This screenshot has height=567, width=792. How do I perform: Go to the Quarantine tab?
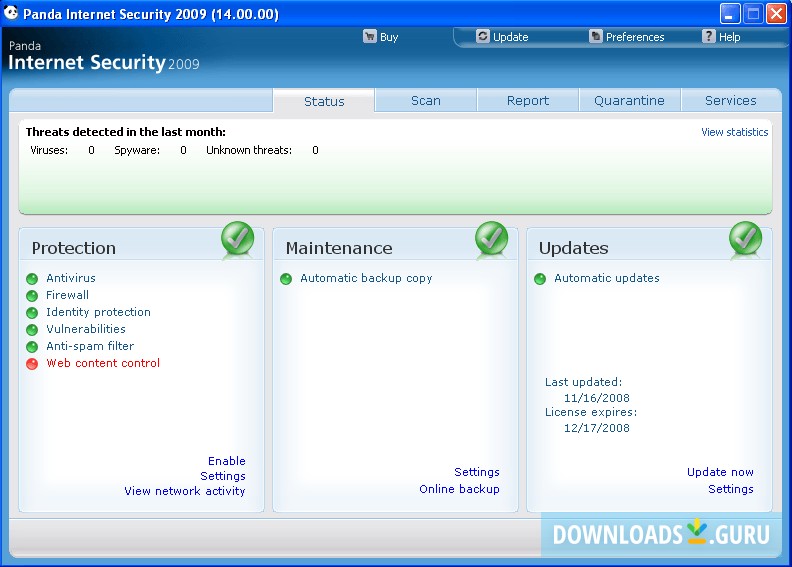click(629, 100)
